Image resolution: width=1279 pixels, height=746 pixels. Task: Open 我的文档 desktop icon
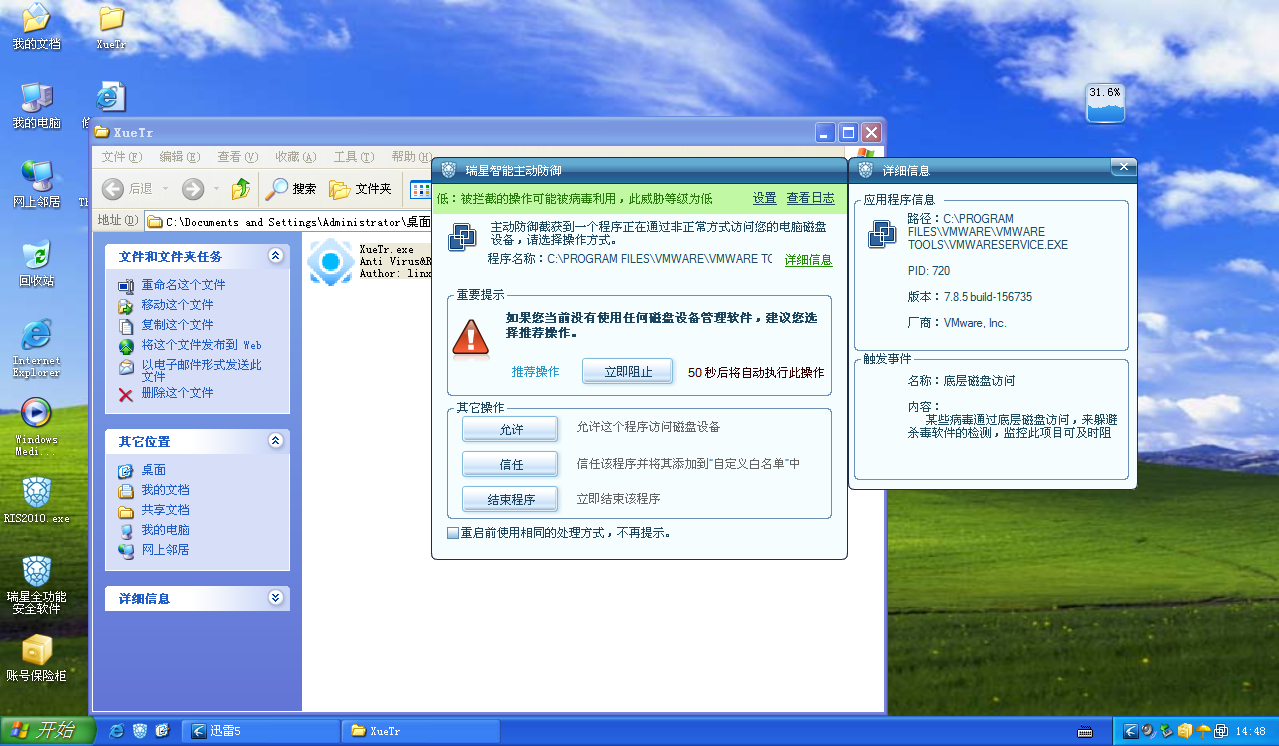coord(36,26)
